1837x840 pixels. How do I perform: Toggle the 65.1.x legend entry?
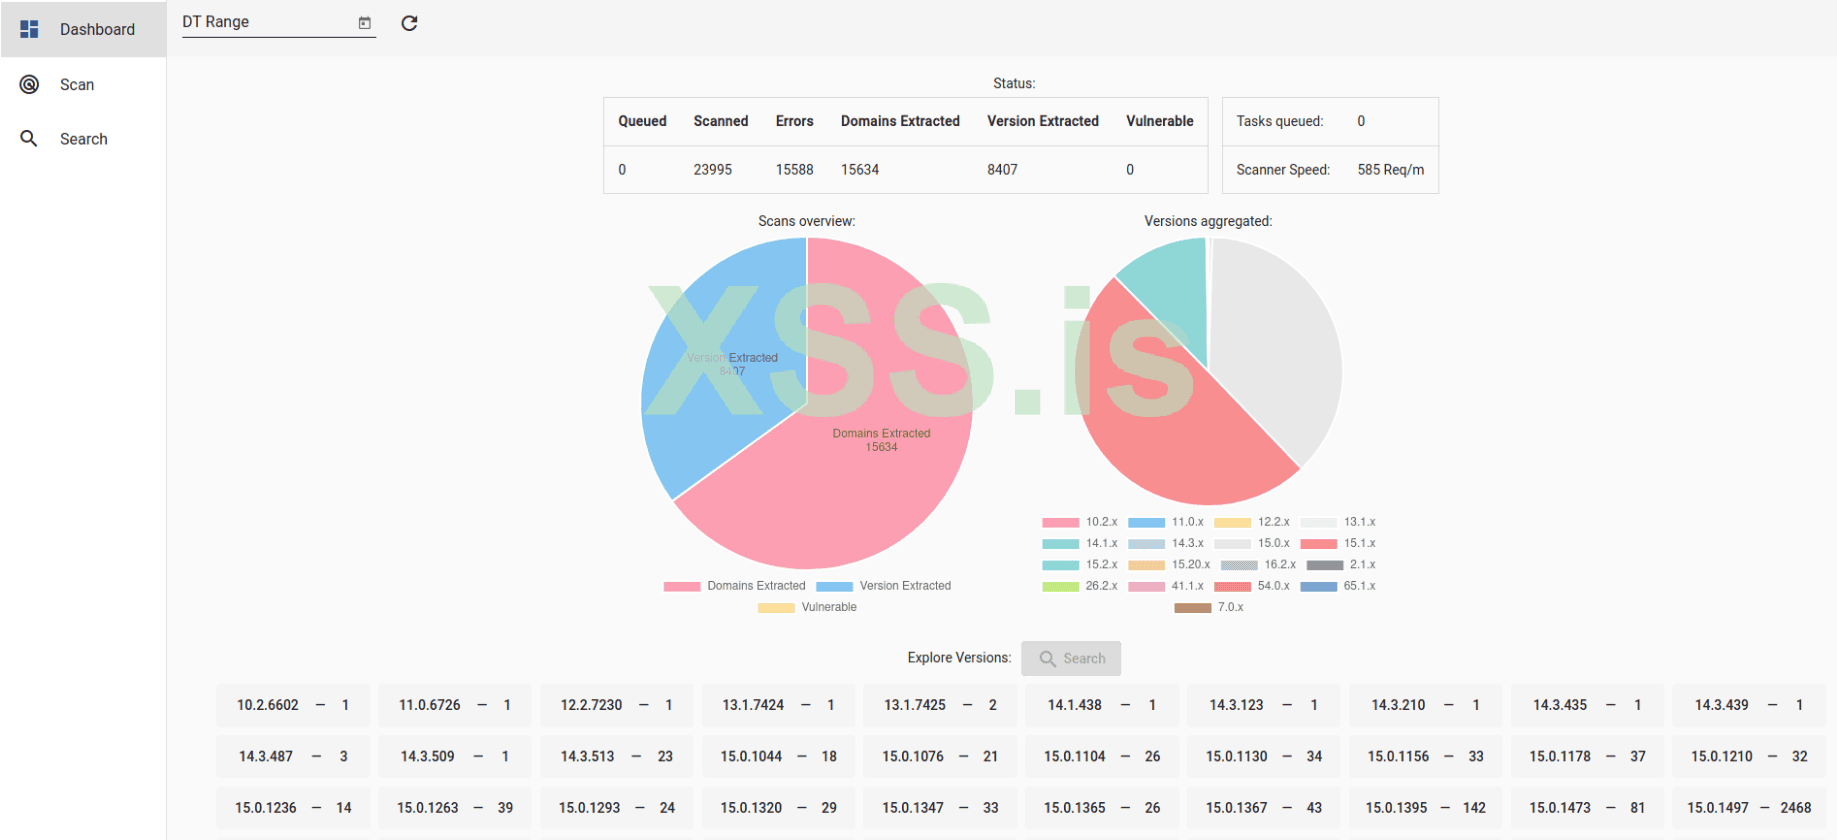click(x=1338, y=586)
